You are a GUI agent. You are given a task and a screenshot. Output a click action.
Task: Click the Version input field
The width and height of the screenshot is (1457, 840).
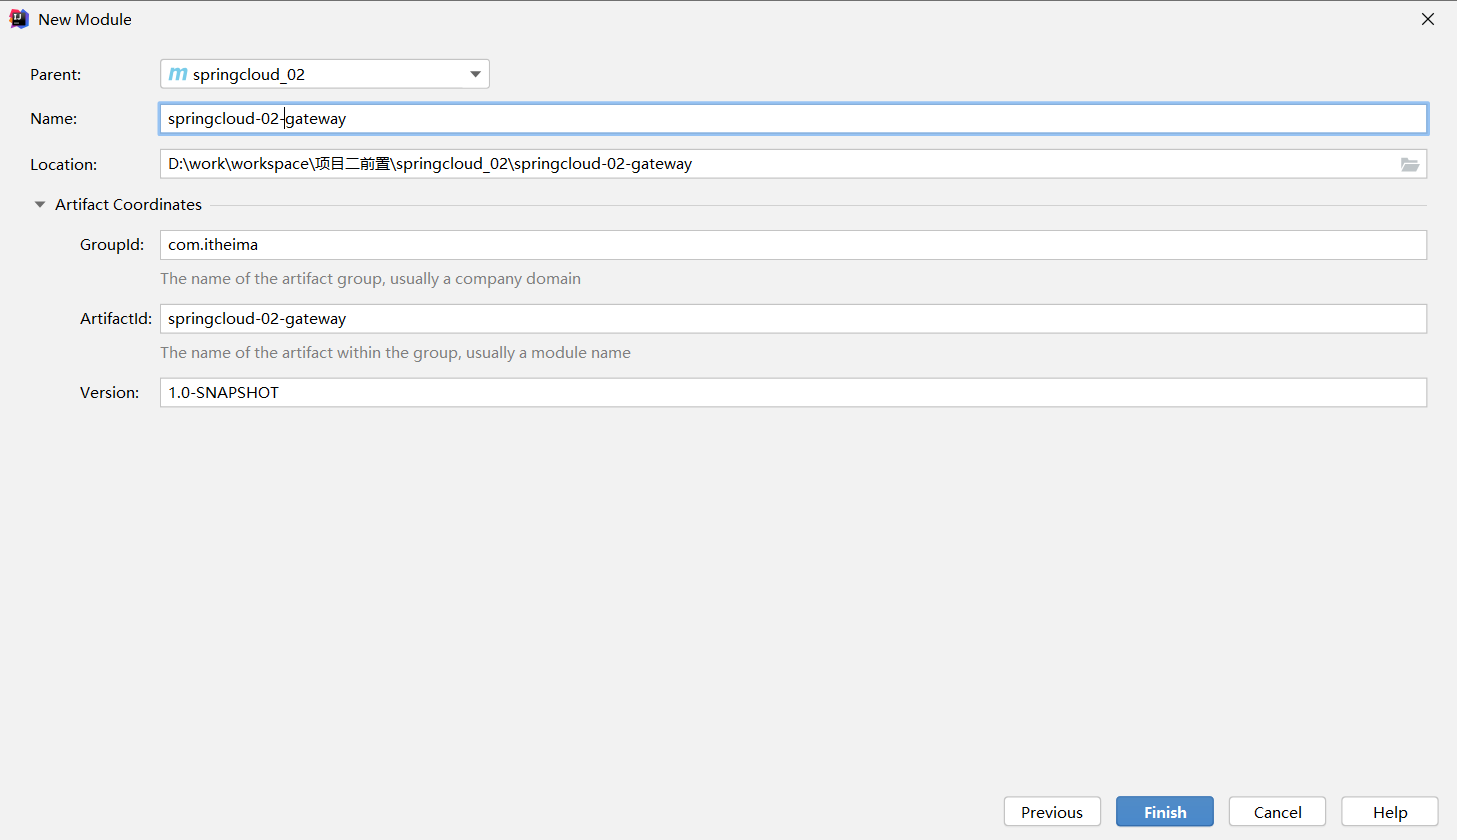[x=793, y=393]
